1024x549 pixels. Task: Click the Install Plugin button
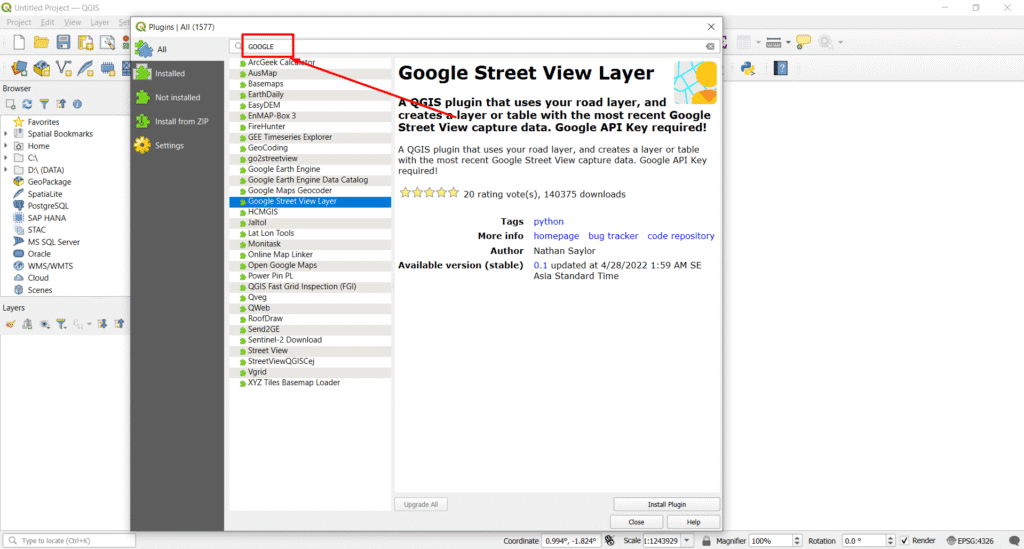[667, 504]
